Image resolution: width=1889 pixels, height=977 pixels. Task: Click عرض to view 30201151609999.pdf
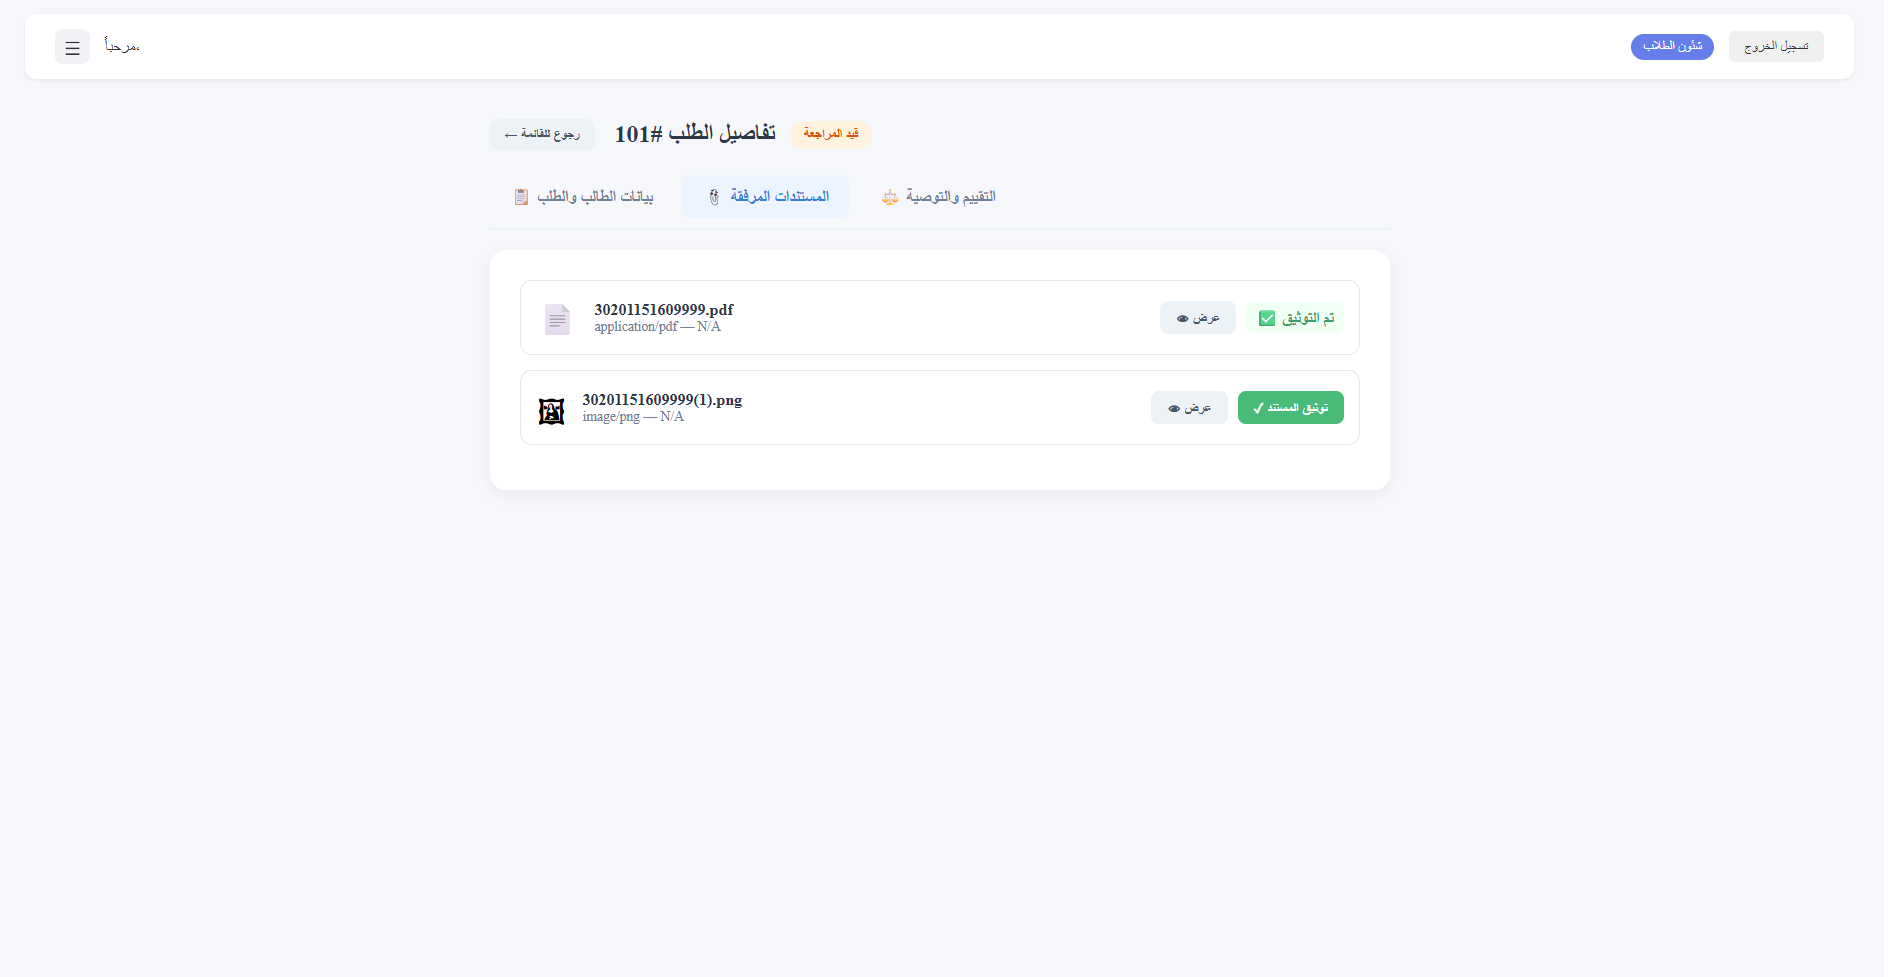point(1197,317)
